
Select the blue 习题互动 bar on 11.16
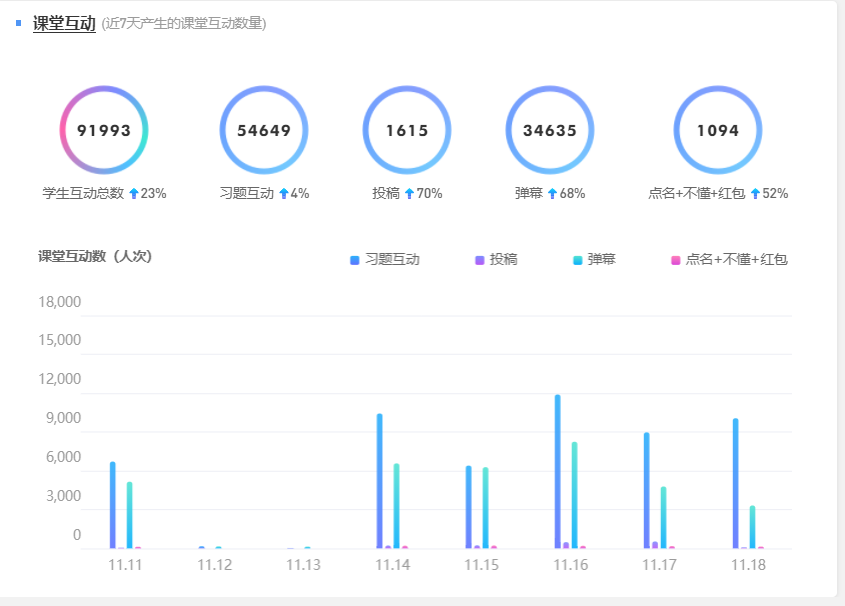pyautogui.click(x=558, y=471)
